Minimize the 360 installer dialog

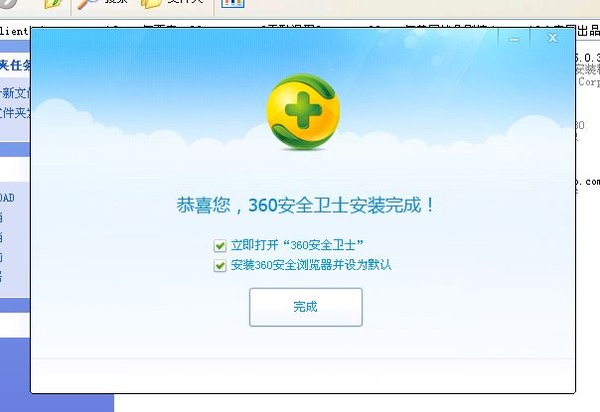pos(514,38)
